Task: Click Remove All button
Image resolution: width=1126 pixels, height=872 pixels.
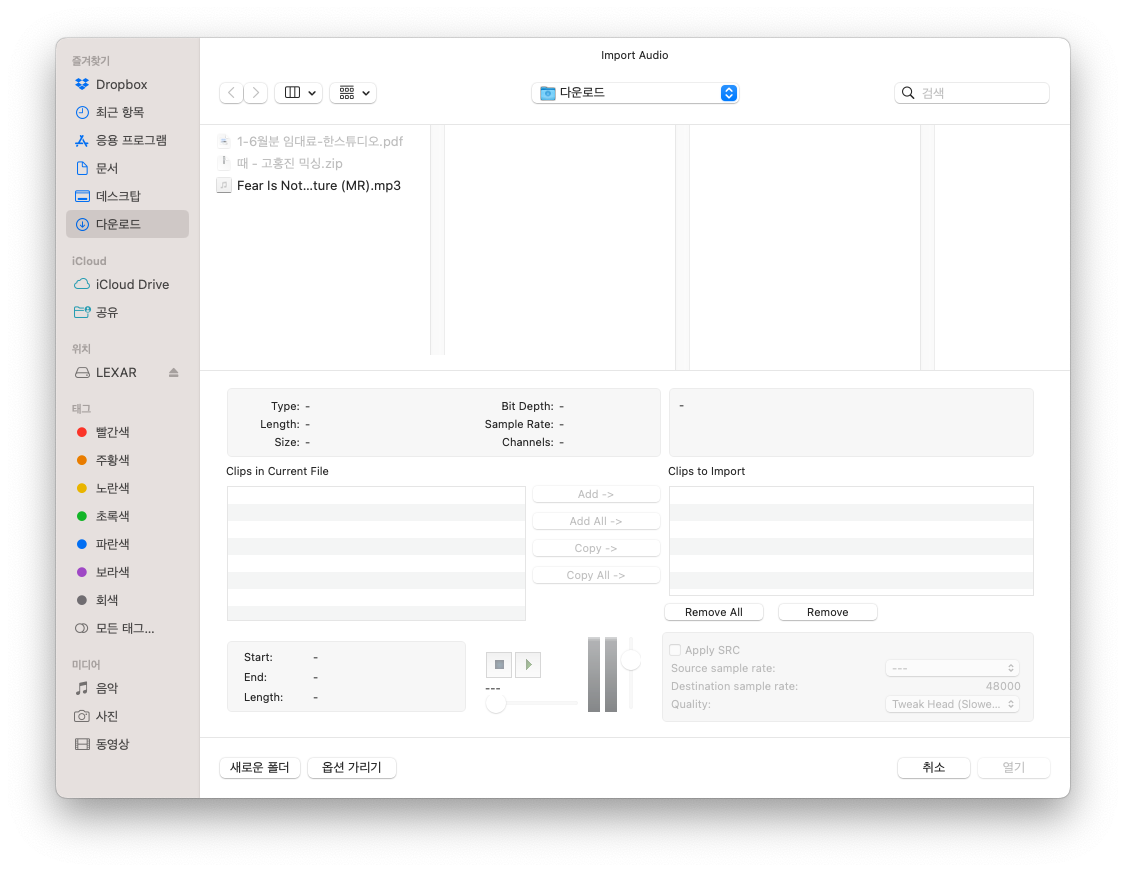Action: coord(714,613)
